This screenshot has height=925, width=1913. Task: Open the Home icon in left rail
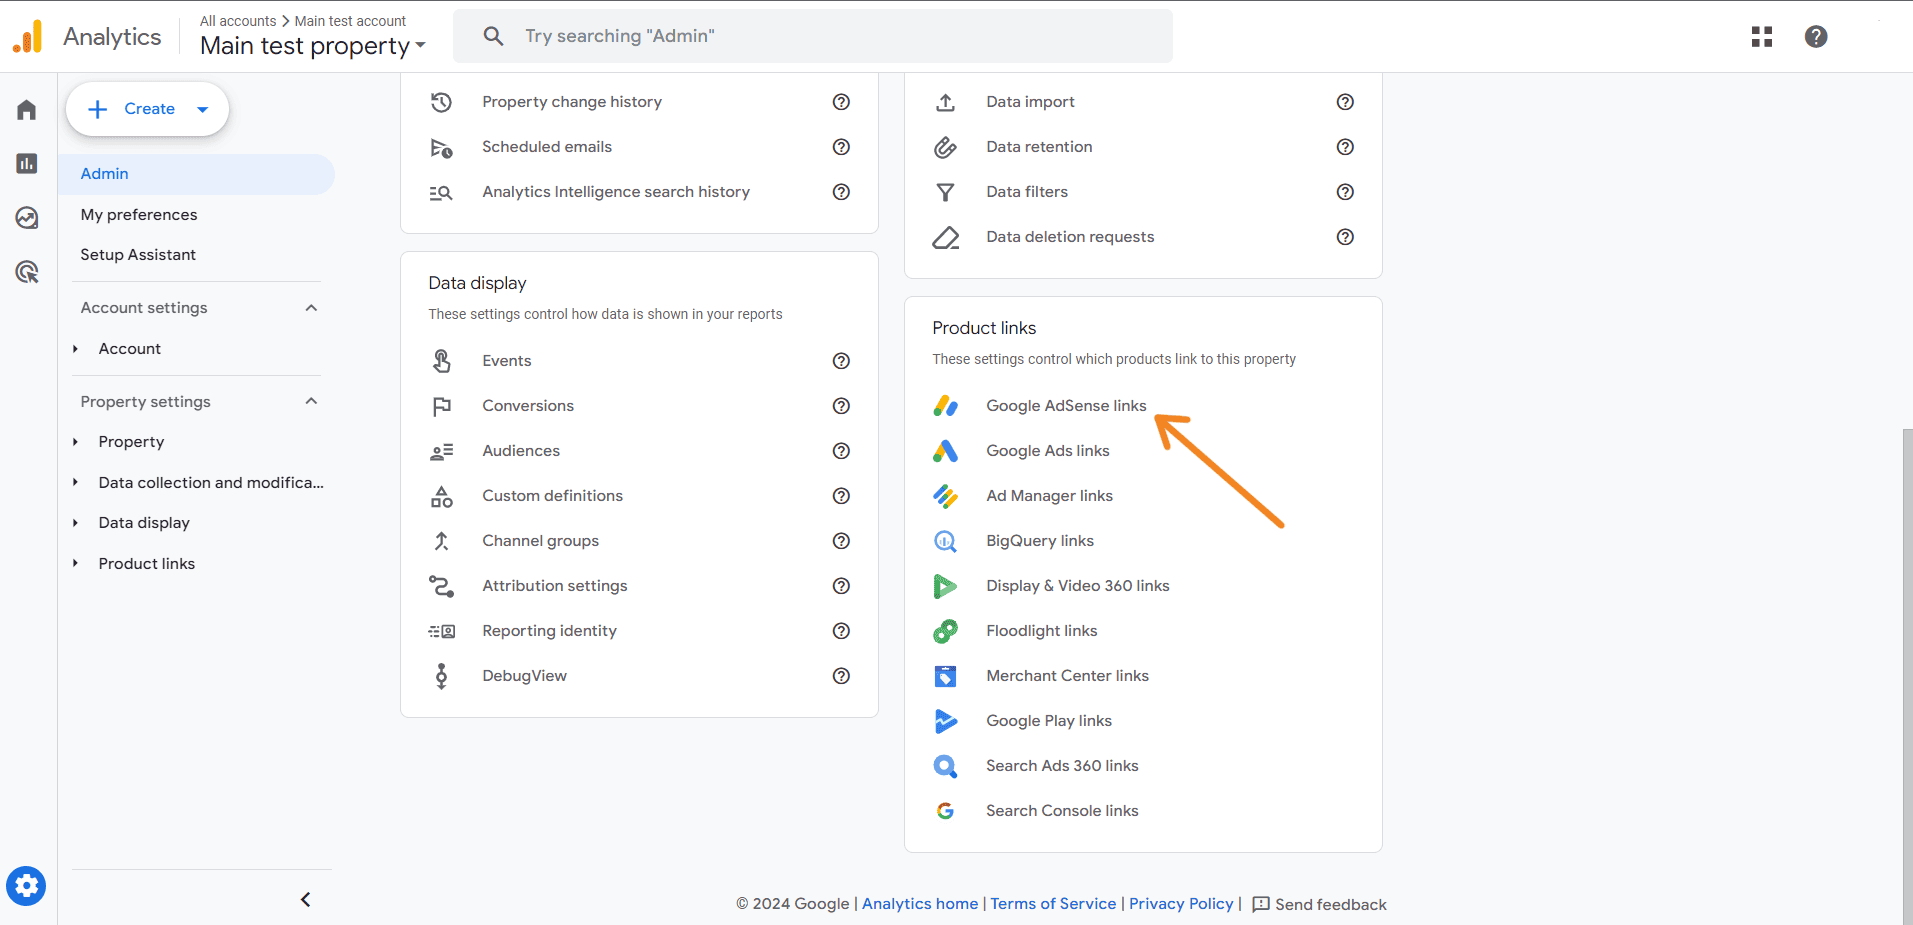coord(27,110)
